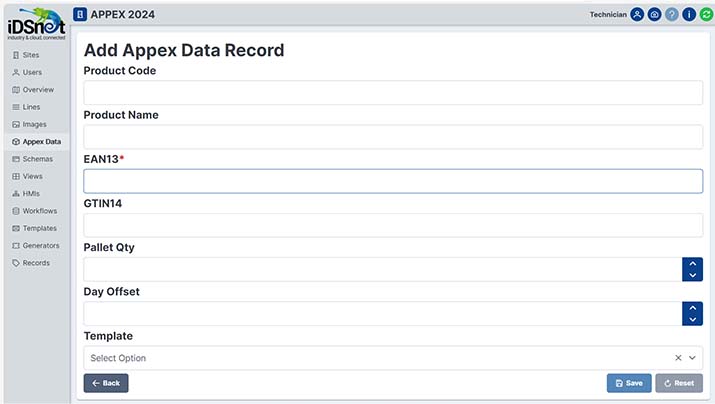Click the Save button
Viewport: 715px width, 404px height.
pos(629,383)
